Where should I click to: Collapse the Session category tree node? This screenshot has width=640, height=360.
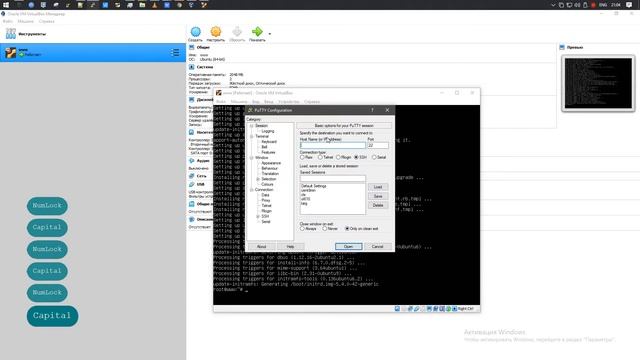(251, 126)
